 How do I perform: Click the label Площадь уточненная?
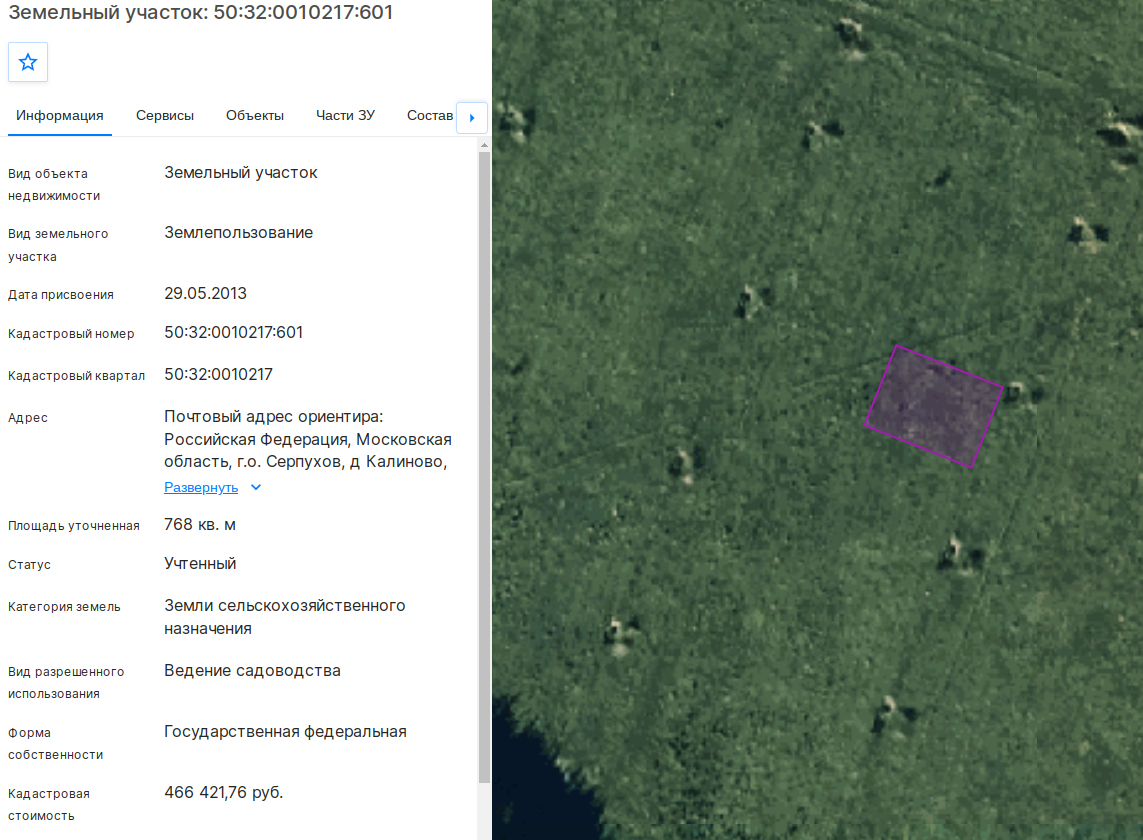tap(74, 526)
